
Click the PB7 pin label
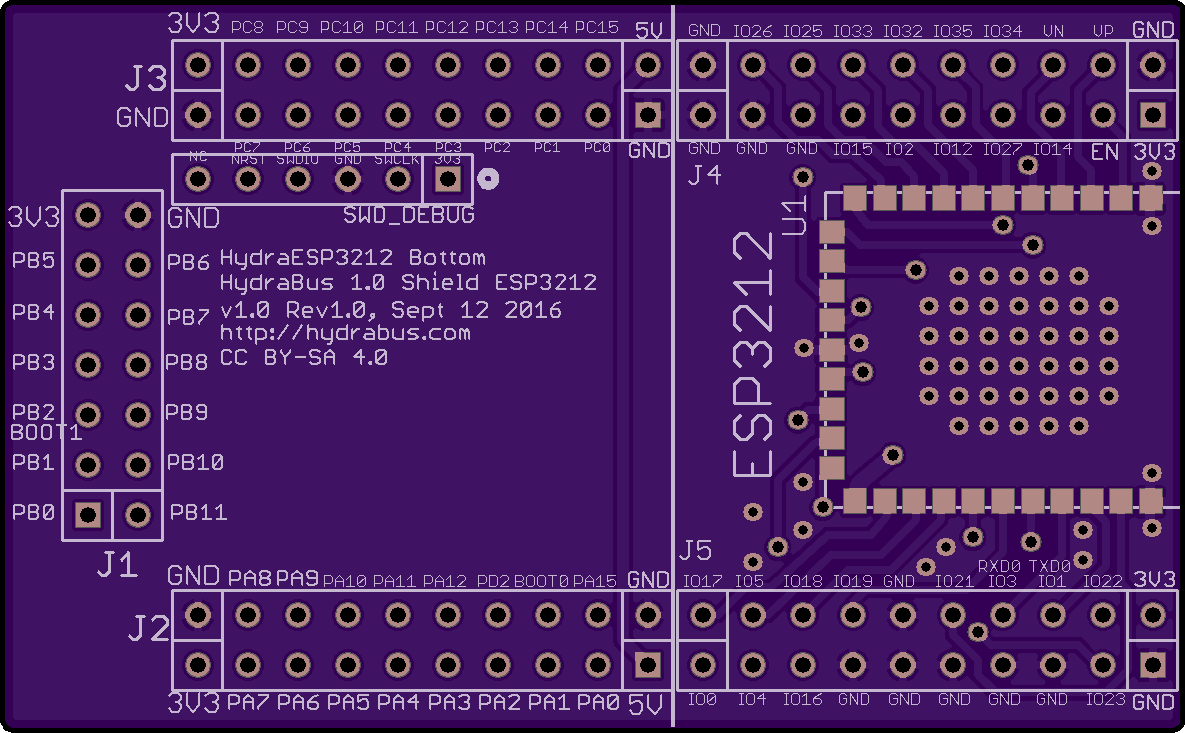(187, 317)
